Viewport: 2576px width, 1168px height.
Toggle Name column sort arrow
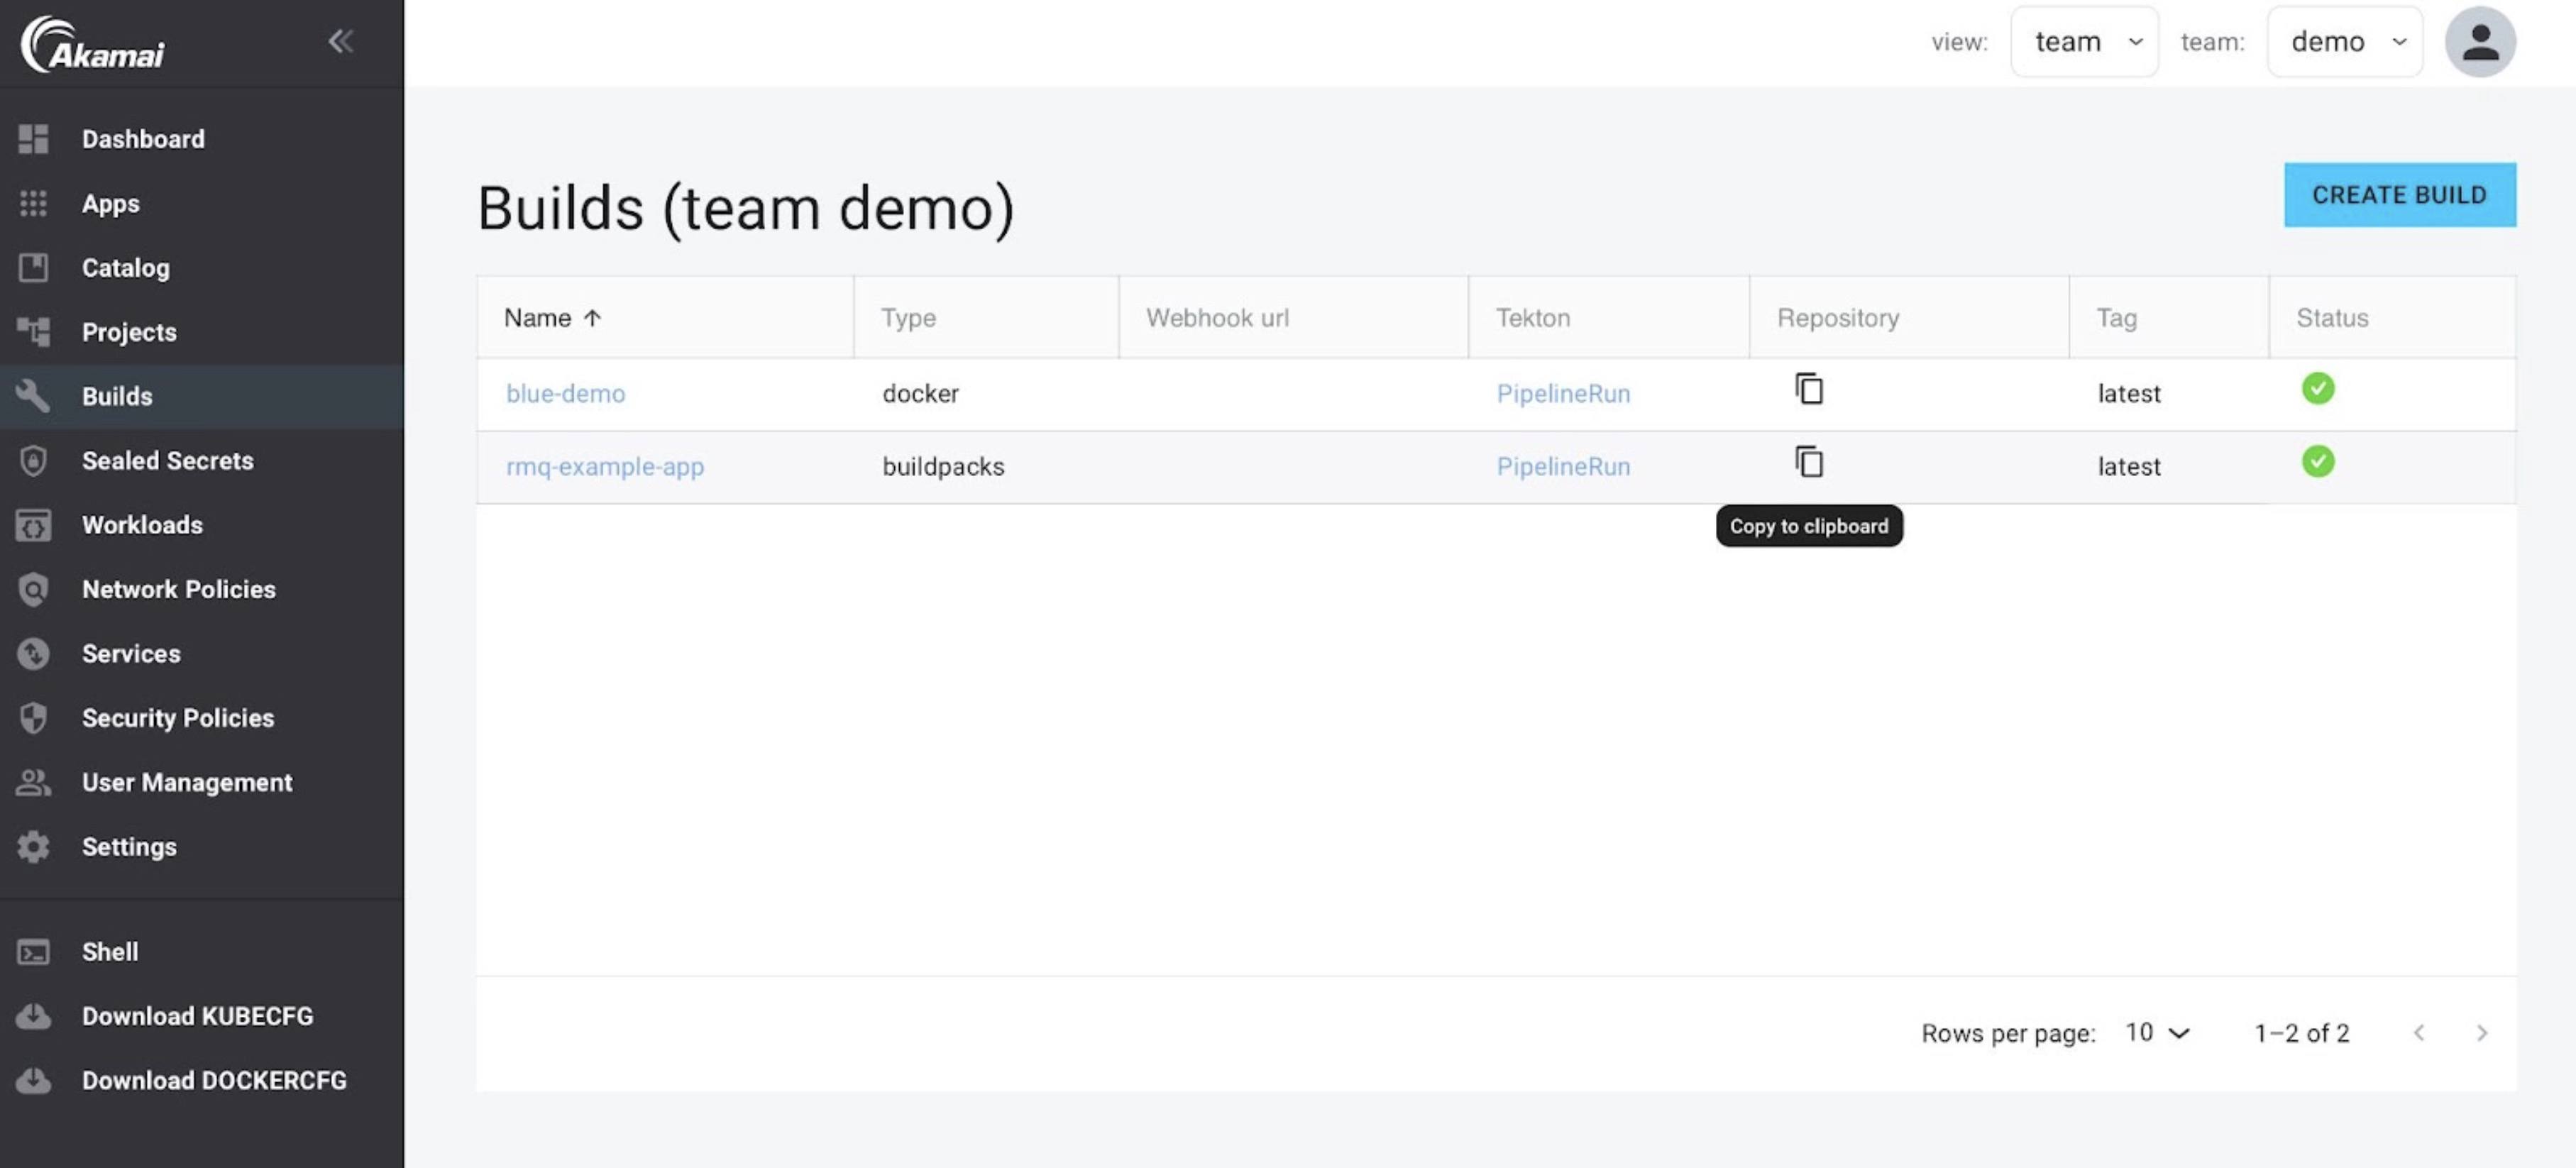(x=592, y=317)
